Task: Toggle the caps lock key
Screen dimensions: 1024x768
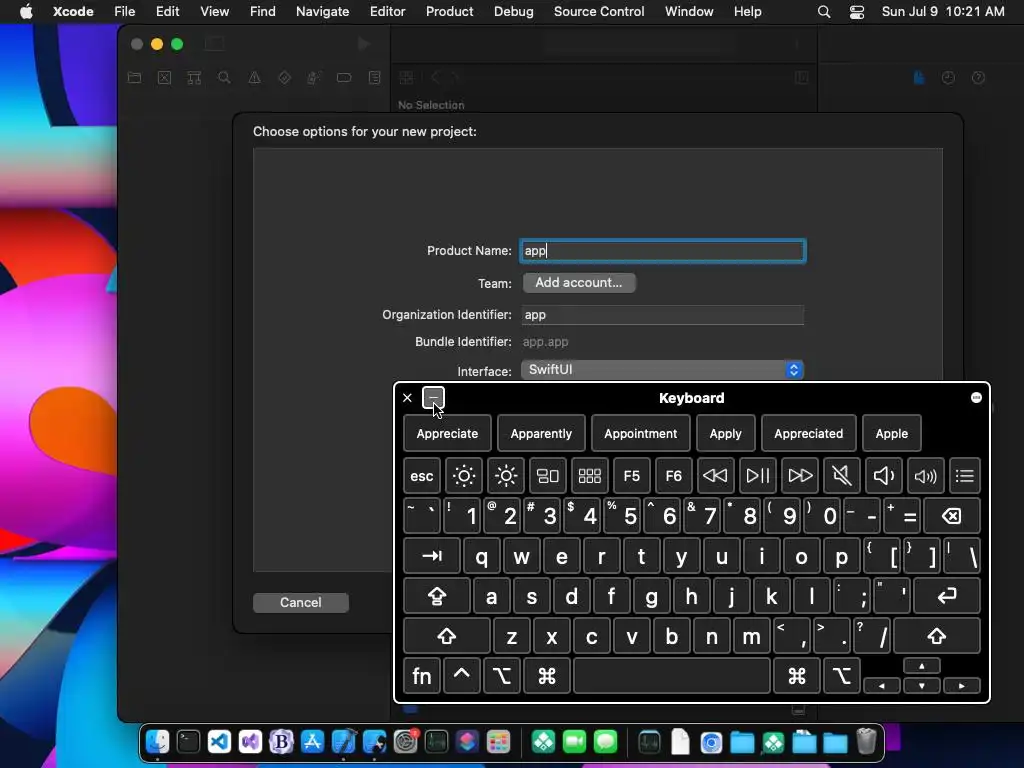Action: [x=436, y=596]
